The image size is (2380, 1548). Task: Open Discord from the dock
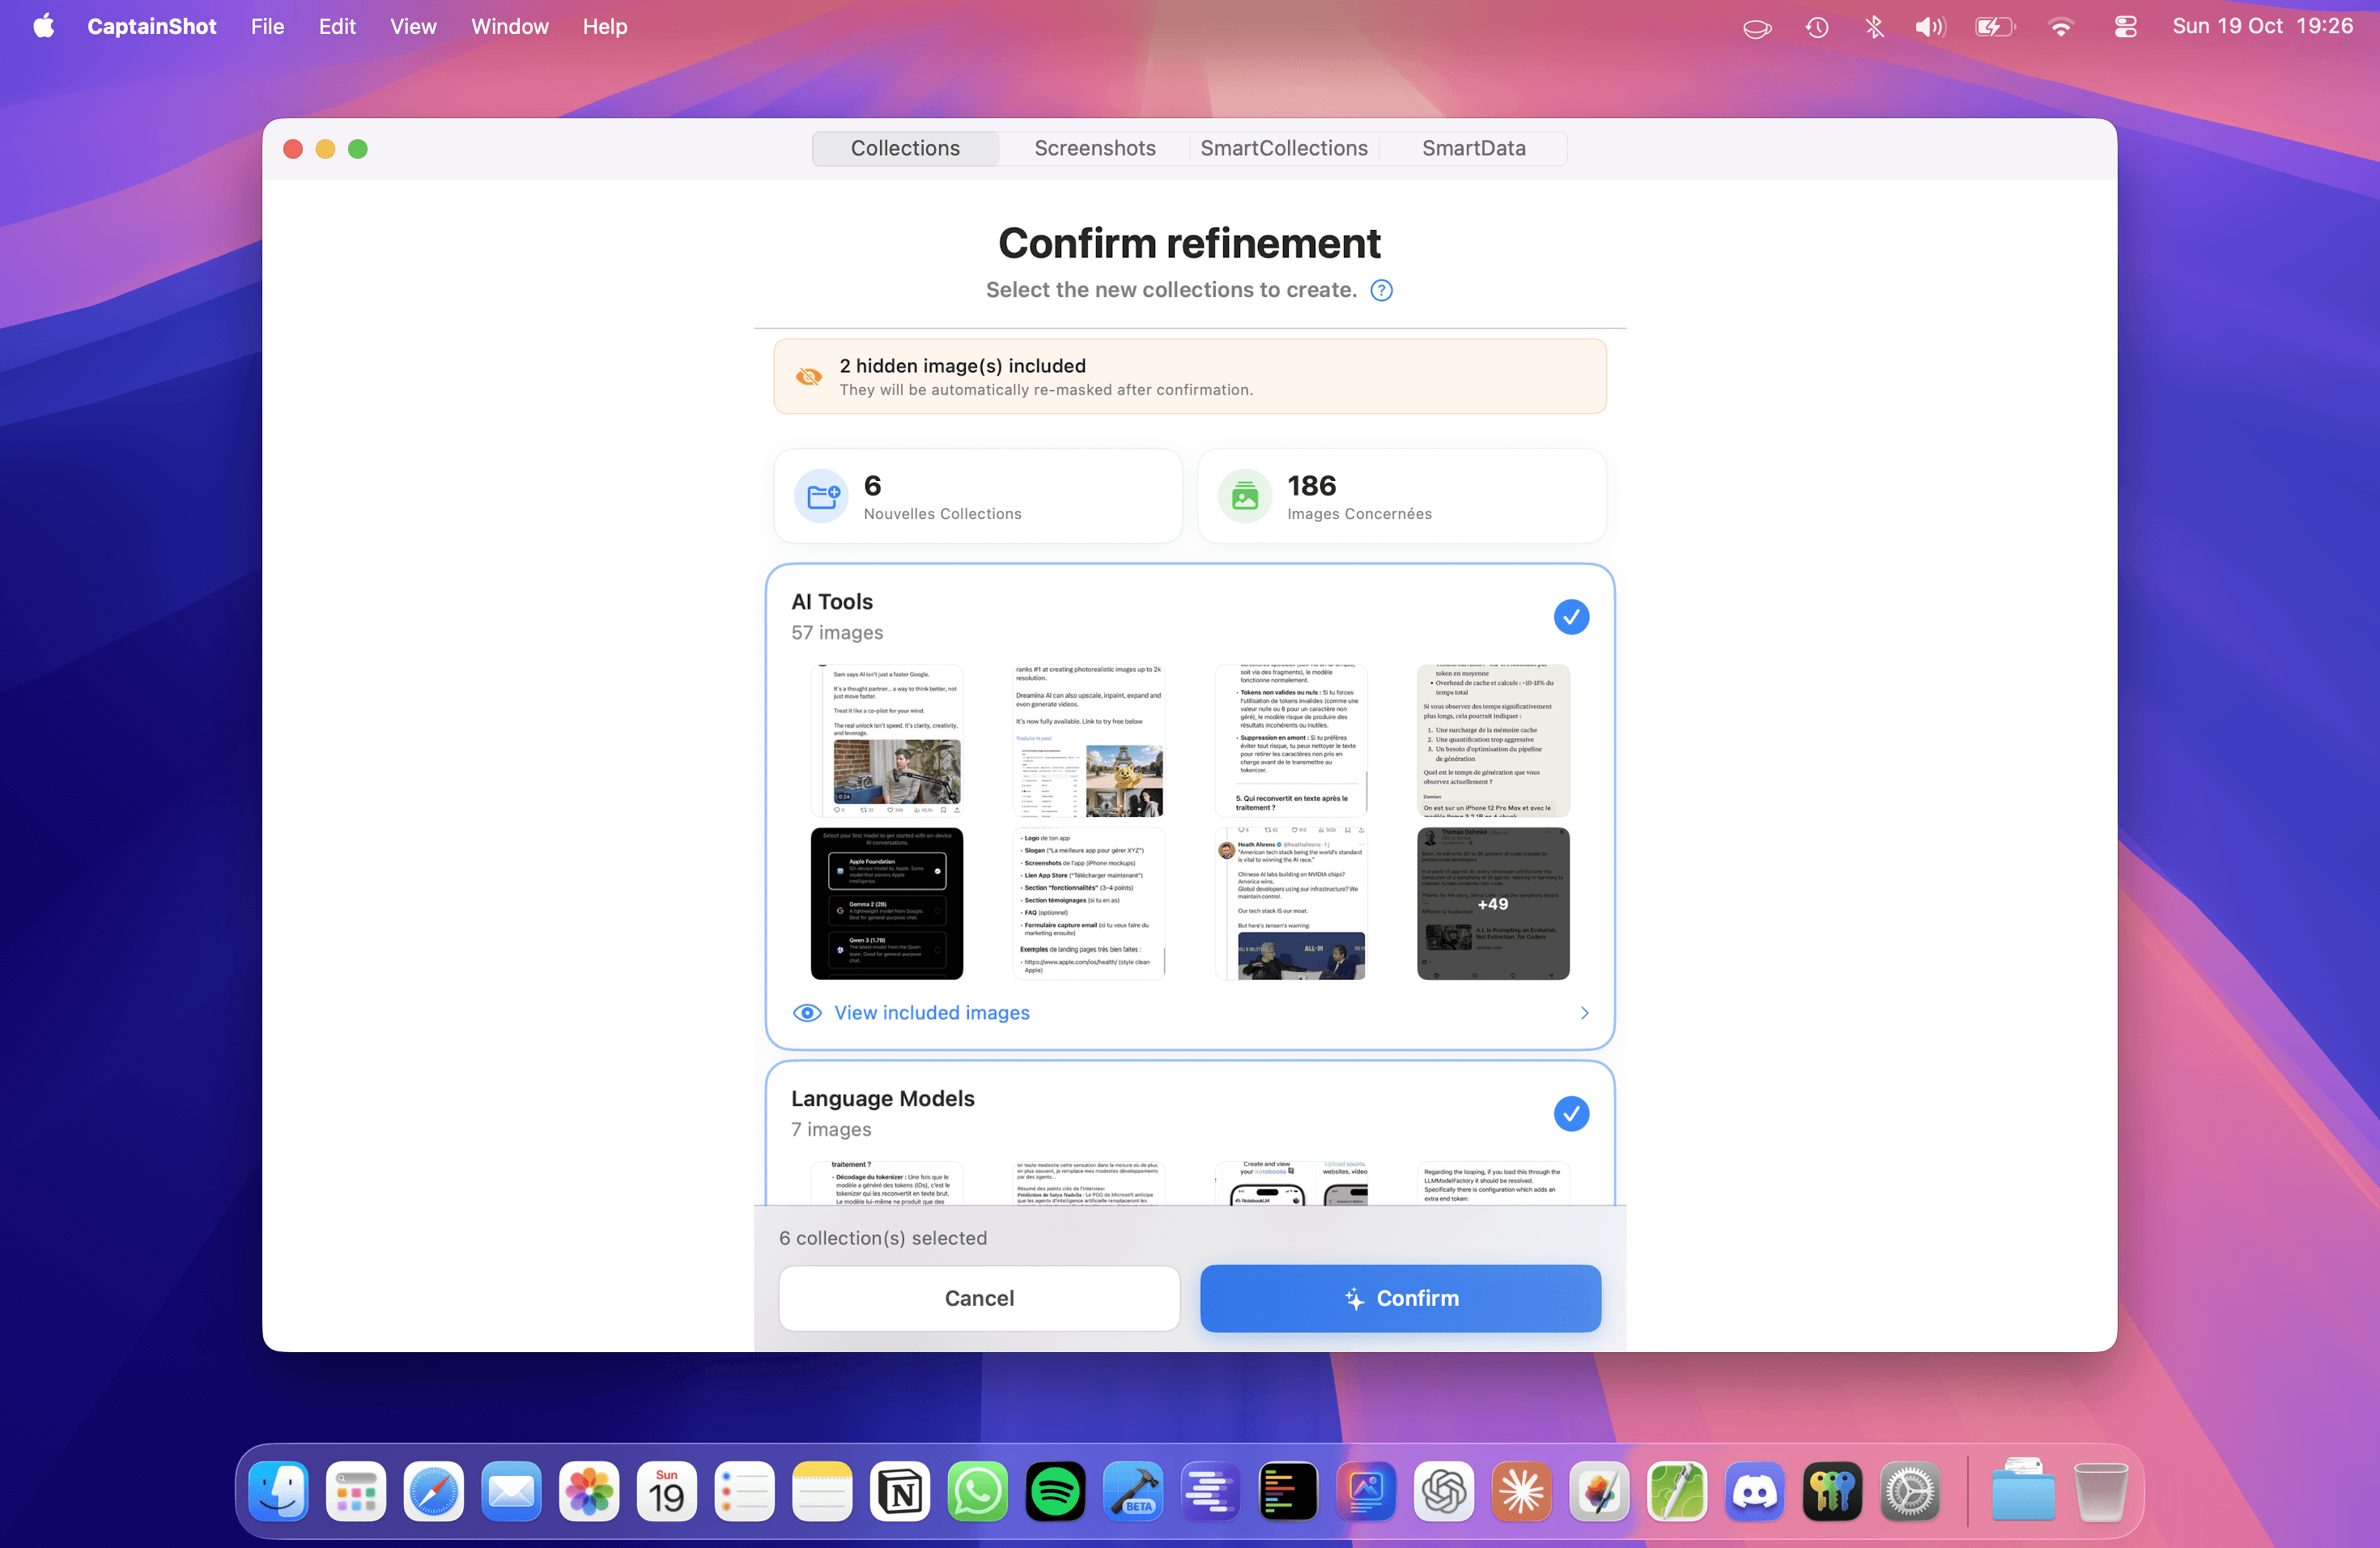(x=1754, y=1492)
